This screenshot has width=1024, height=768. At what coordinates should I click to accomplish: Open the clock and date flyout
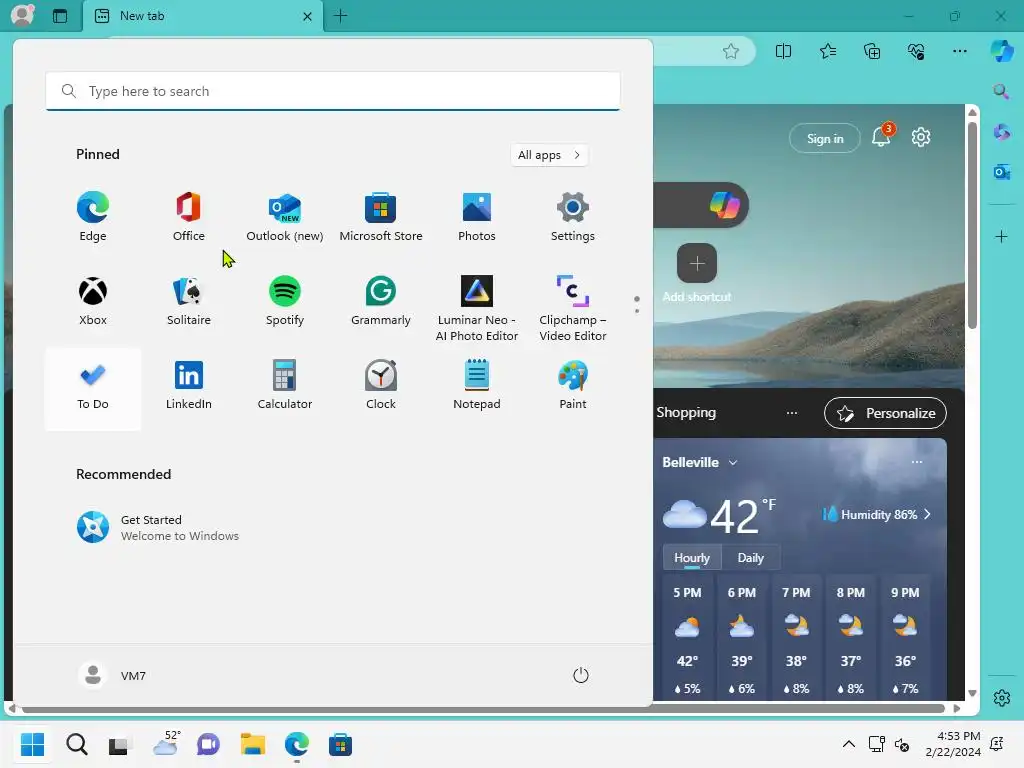tap(953, 744)
